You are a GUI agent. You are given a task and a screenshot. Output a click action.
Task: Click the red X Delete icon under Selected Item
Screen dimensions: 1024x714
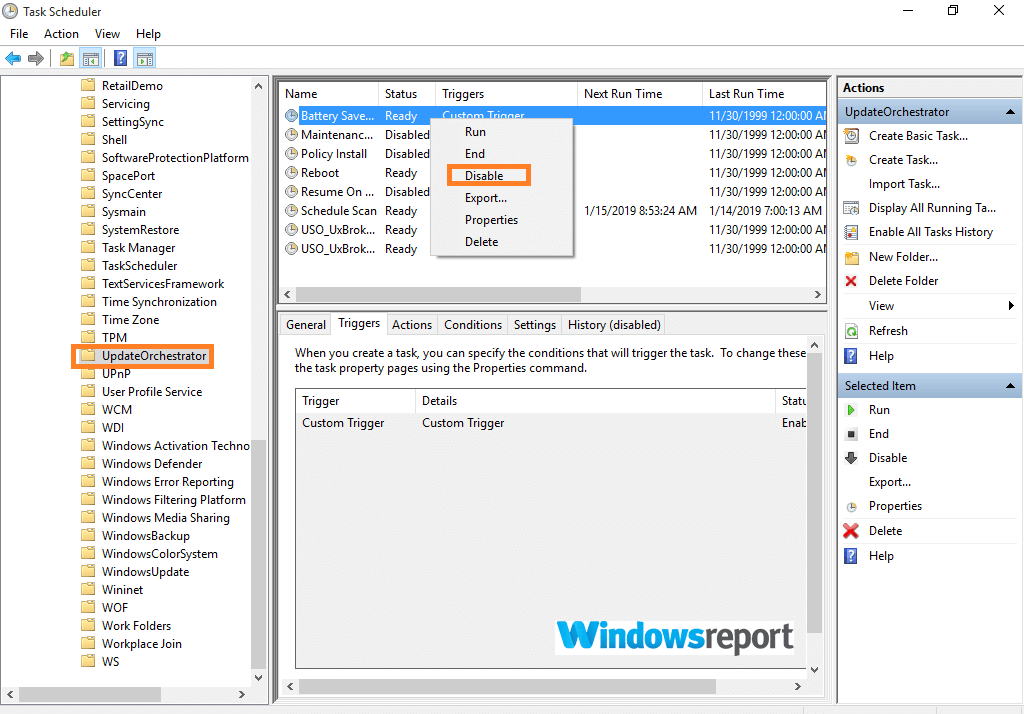[x=851, y=531]
